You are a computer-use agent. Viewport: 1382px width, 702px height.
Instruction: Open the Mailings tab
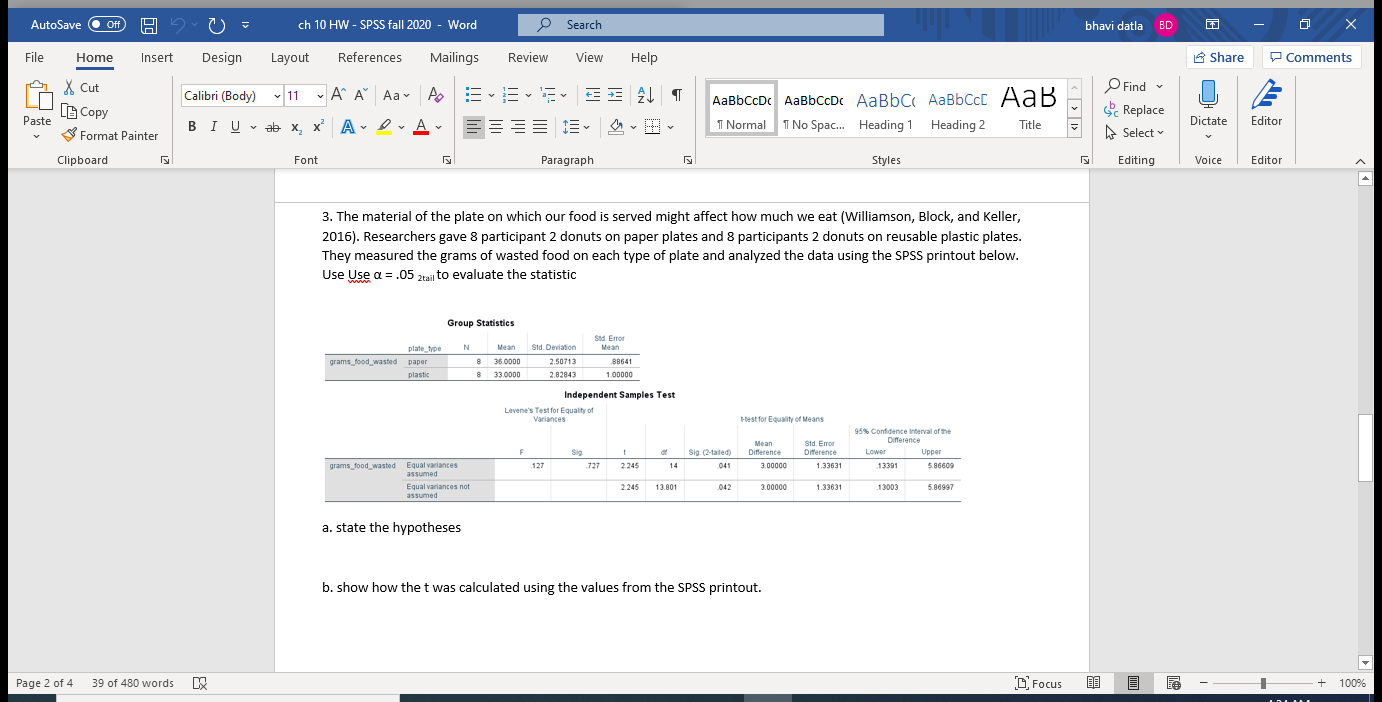point(454,57)
